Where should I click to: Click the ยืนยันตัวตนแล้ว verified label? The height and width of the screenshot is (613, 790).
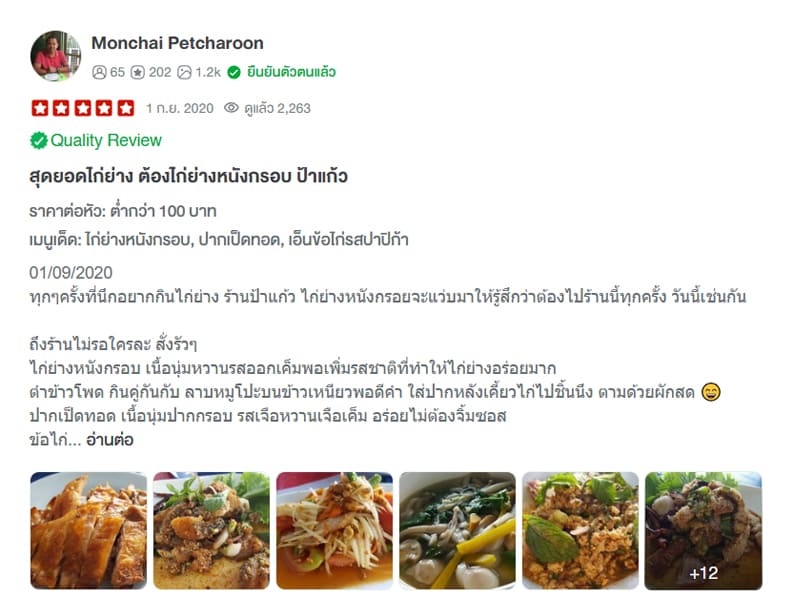(291, 73)
